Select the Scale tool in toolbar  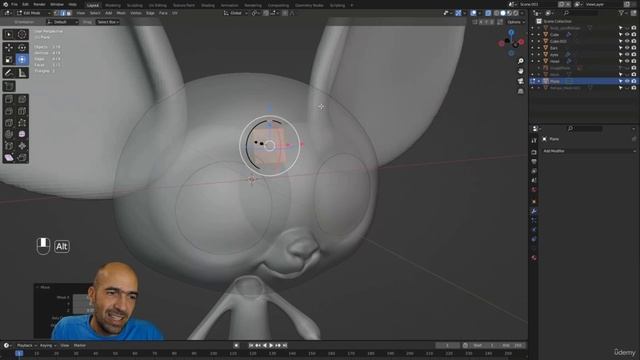(x=9, y=60)
